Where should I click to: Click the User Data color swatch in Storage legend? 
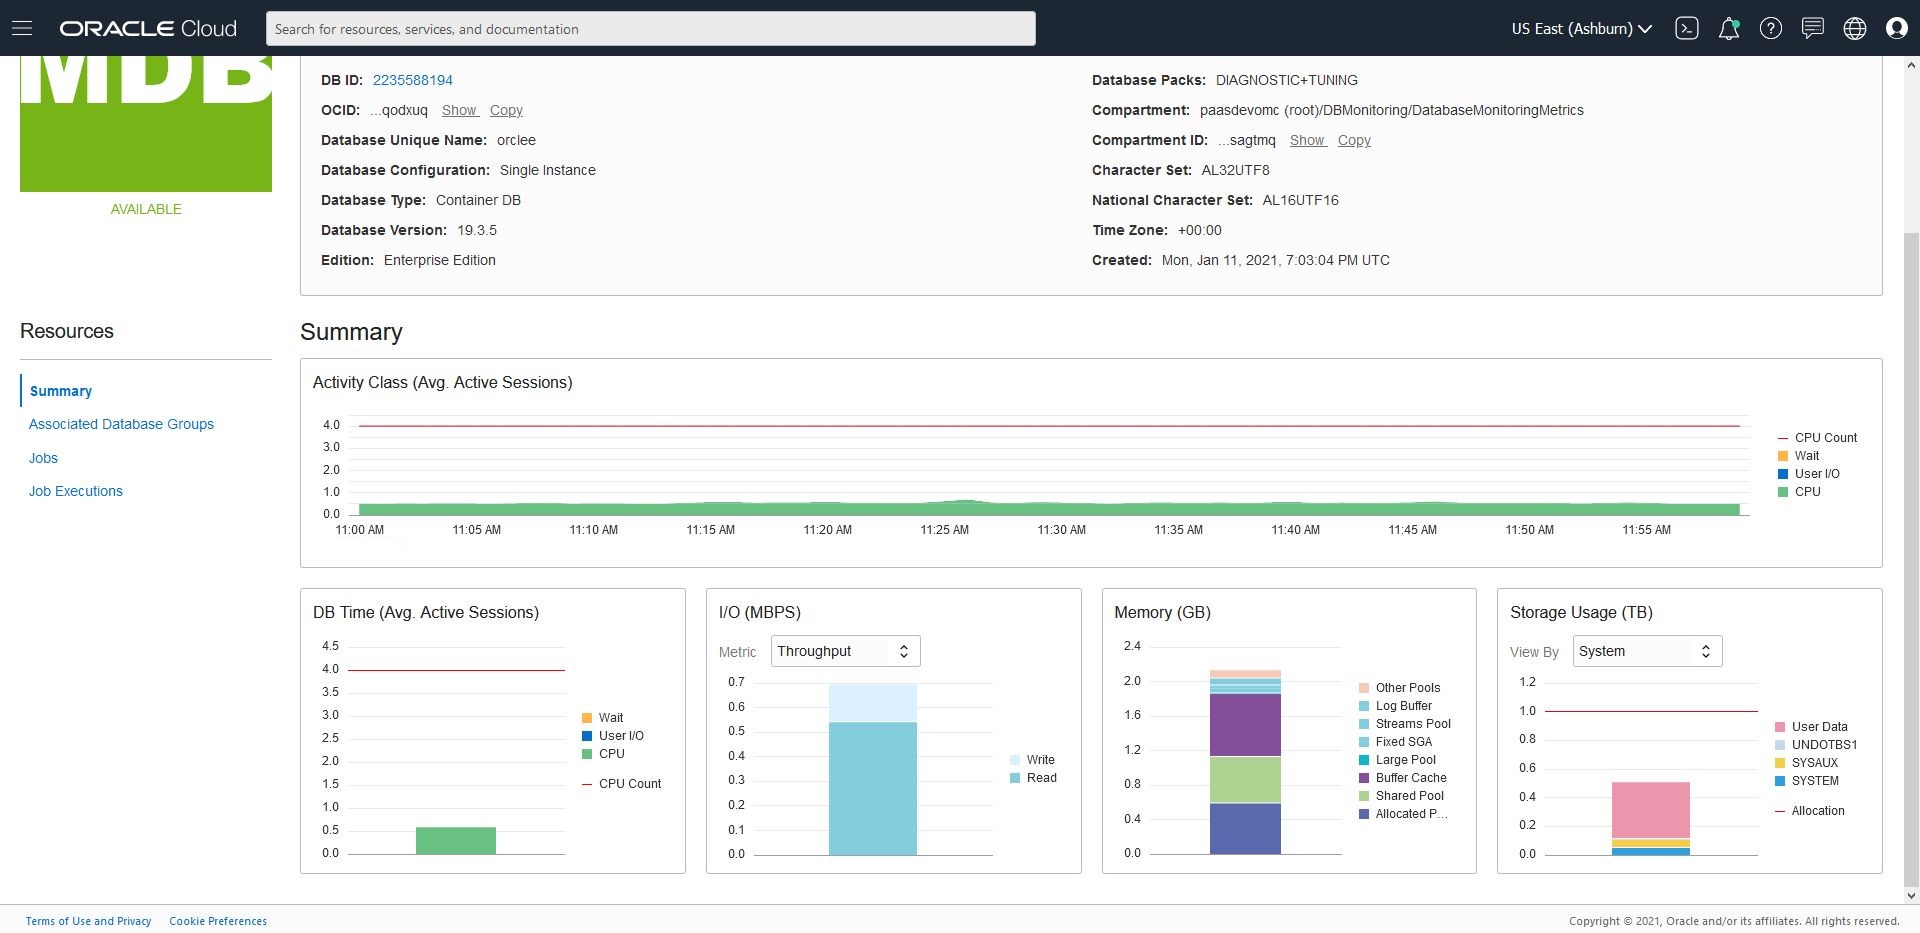click(1780, 727)
